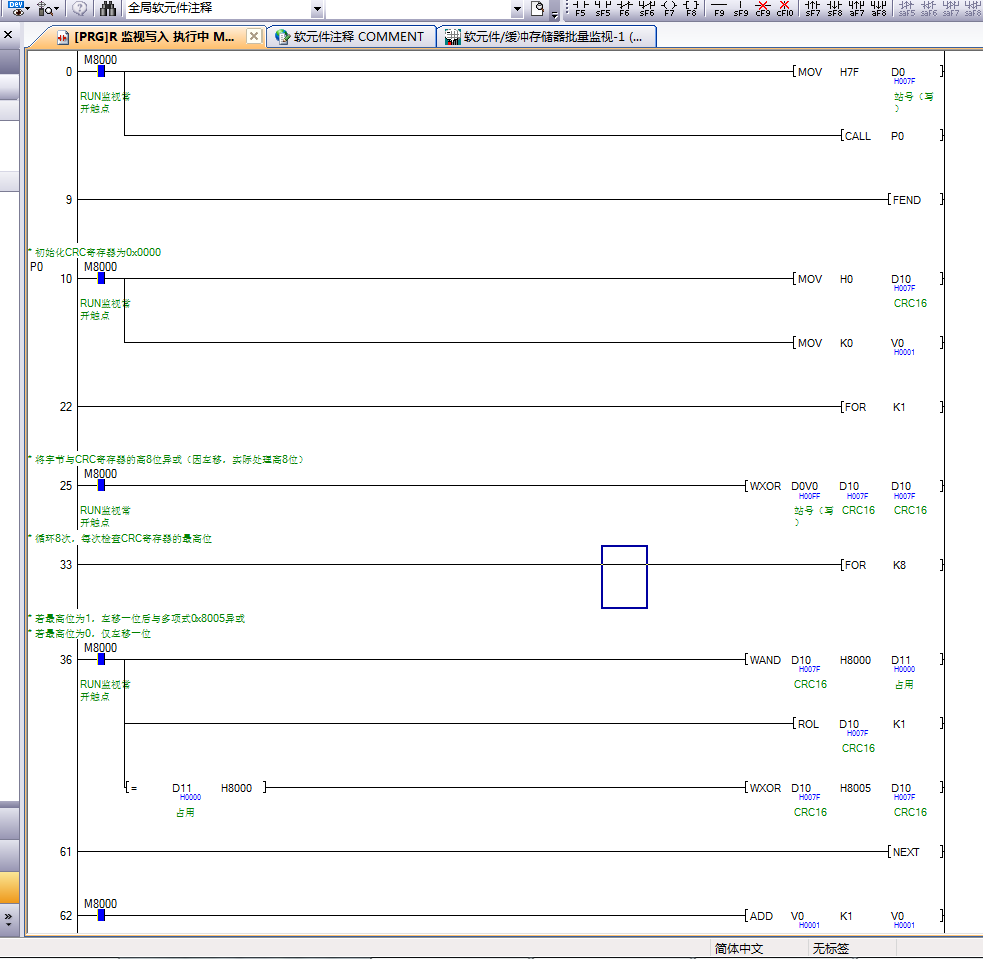Click the FEND instruction at step 9

[x=906, y=200]
